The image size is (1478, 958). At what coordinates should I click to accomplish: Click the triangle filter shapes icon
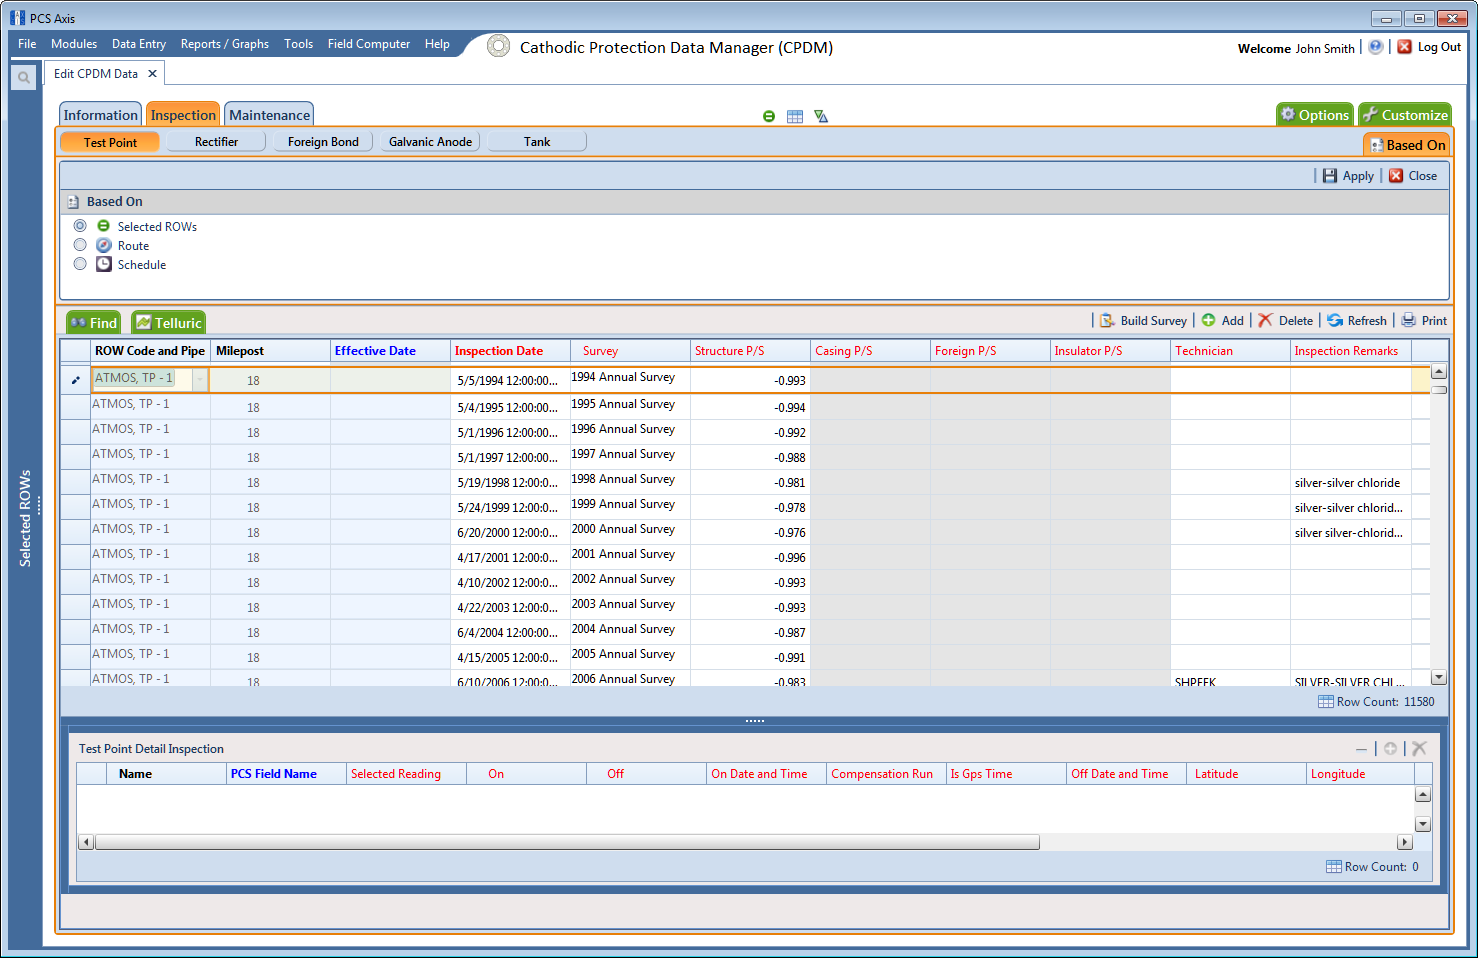pos(821,116)
